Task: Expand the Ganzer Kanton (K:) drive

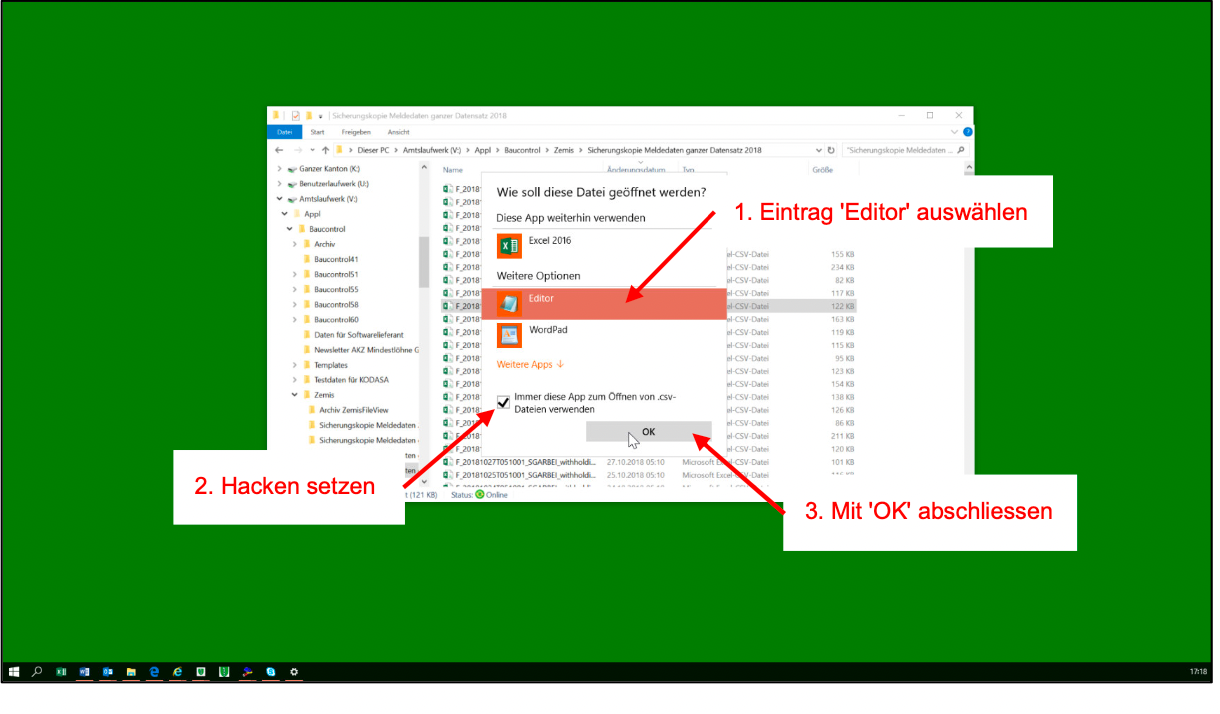Action: tap(279, 169)
